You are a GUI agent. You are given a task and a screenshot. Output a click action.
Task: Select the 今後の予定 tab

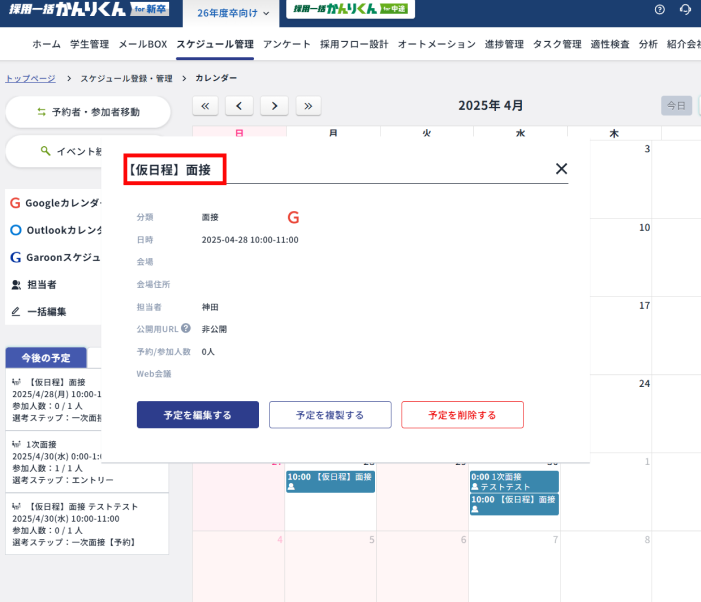tap(46, 358)
